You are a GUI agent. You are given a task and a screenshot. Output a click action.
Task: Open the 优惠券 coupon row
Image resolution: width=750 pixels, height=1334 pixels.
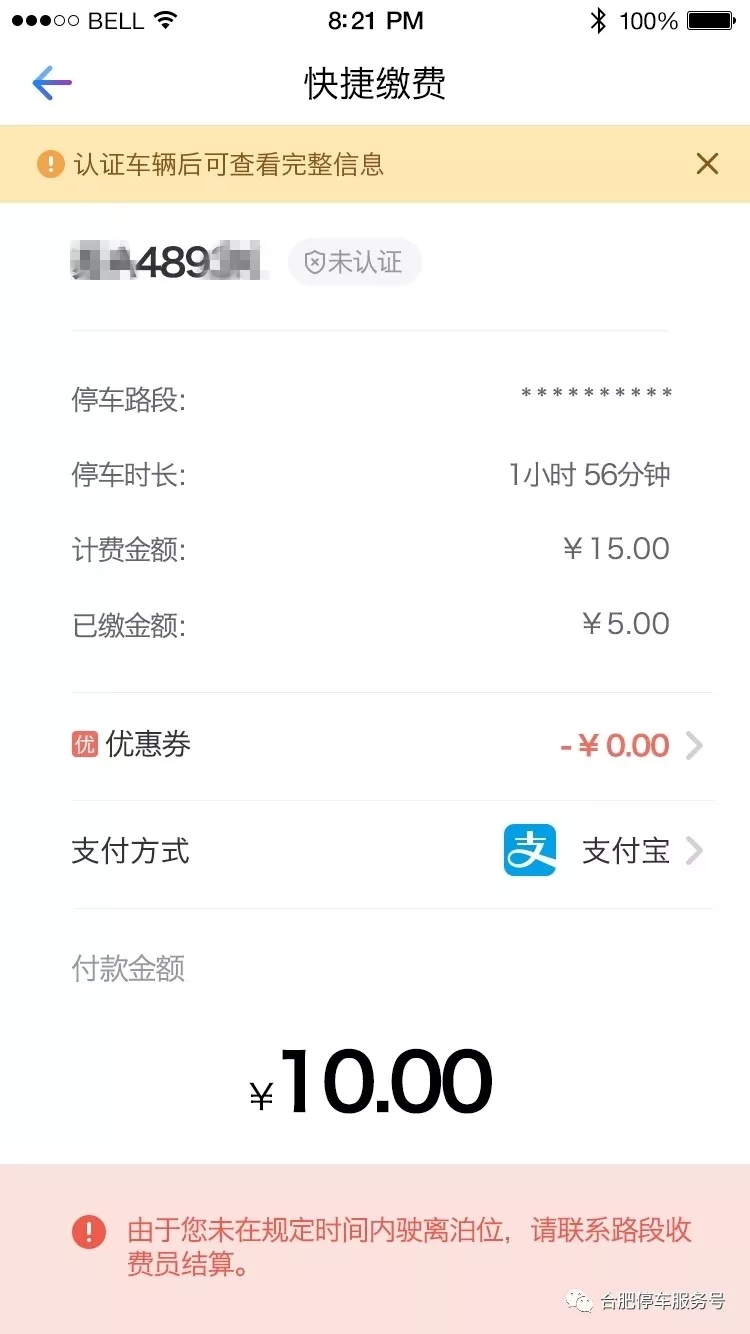click(x=148, y=744)
